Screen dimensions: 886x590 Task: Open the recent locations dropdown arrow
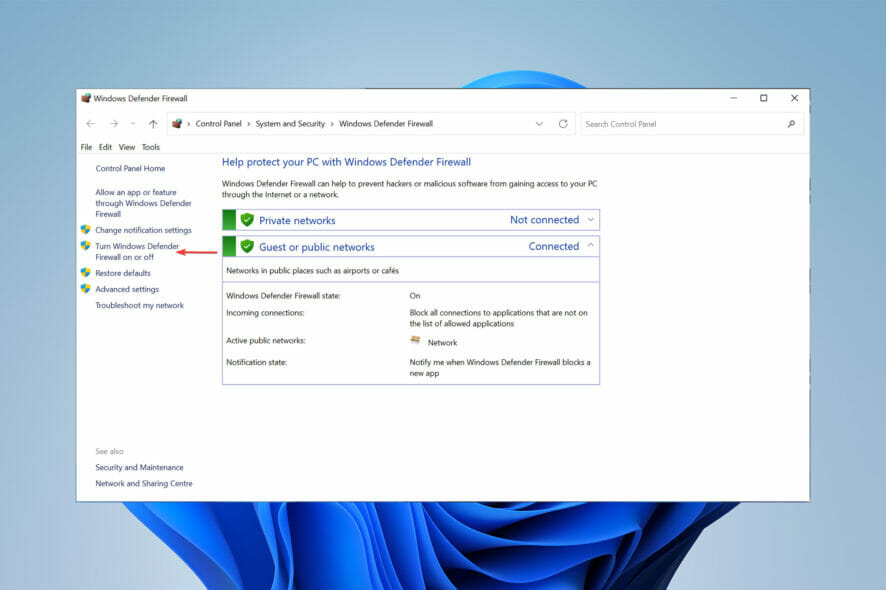tap(133, 123)
